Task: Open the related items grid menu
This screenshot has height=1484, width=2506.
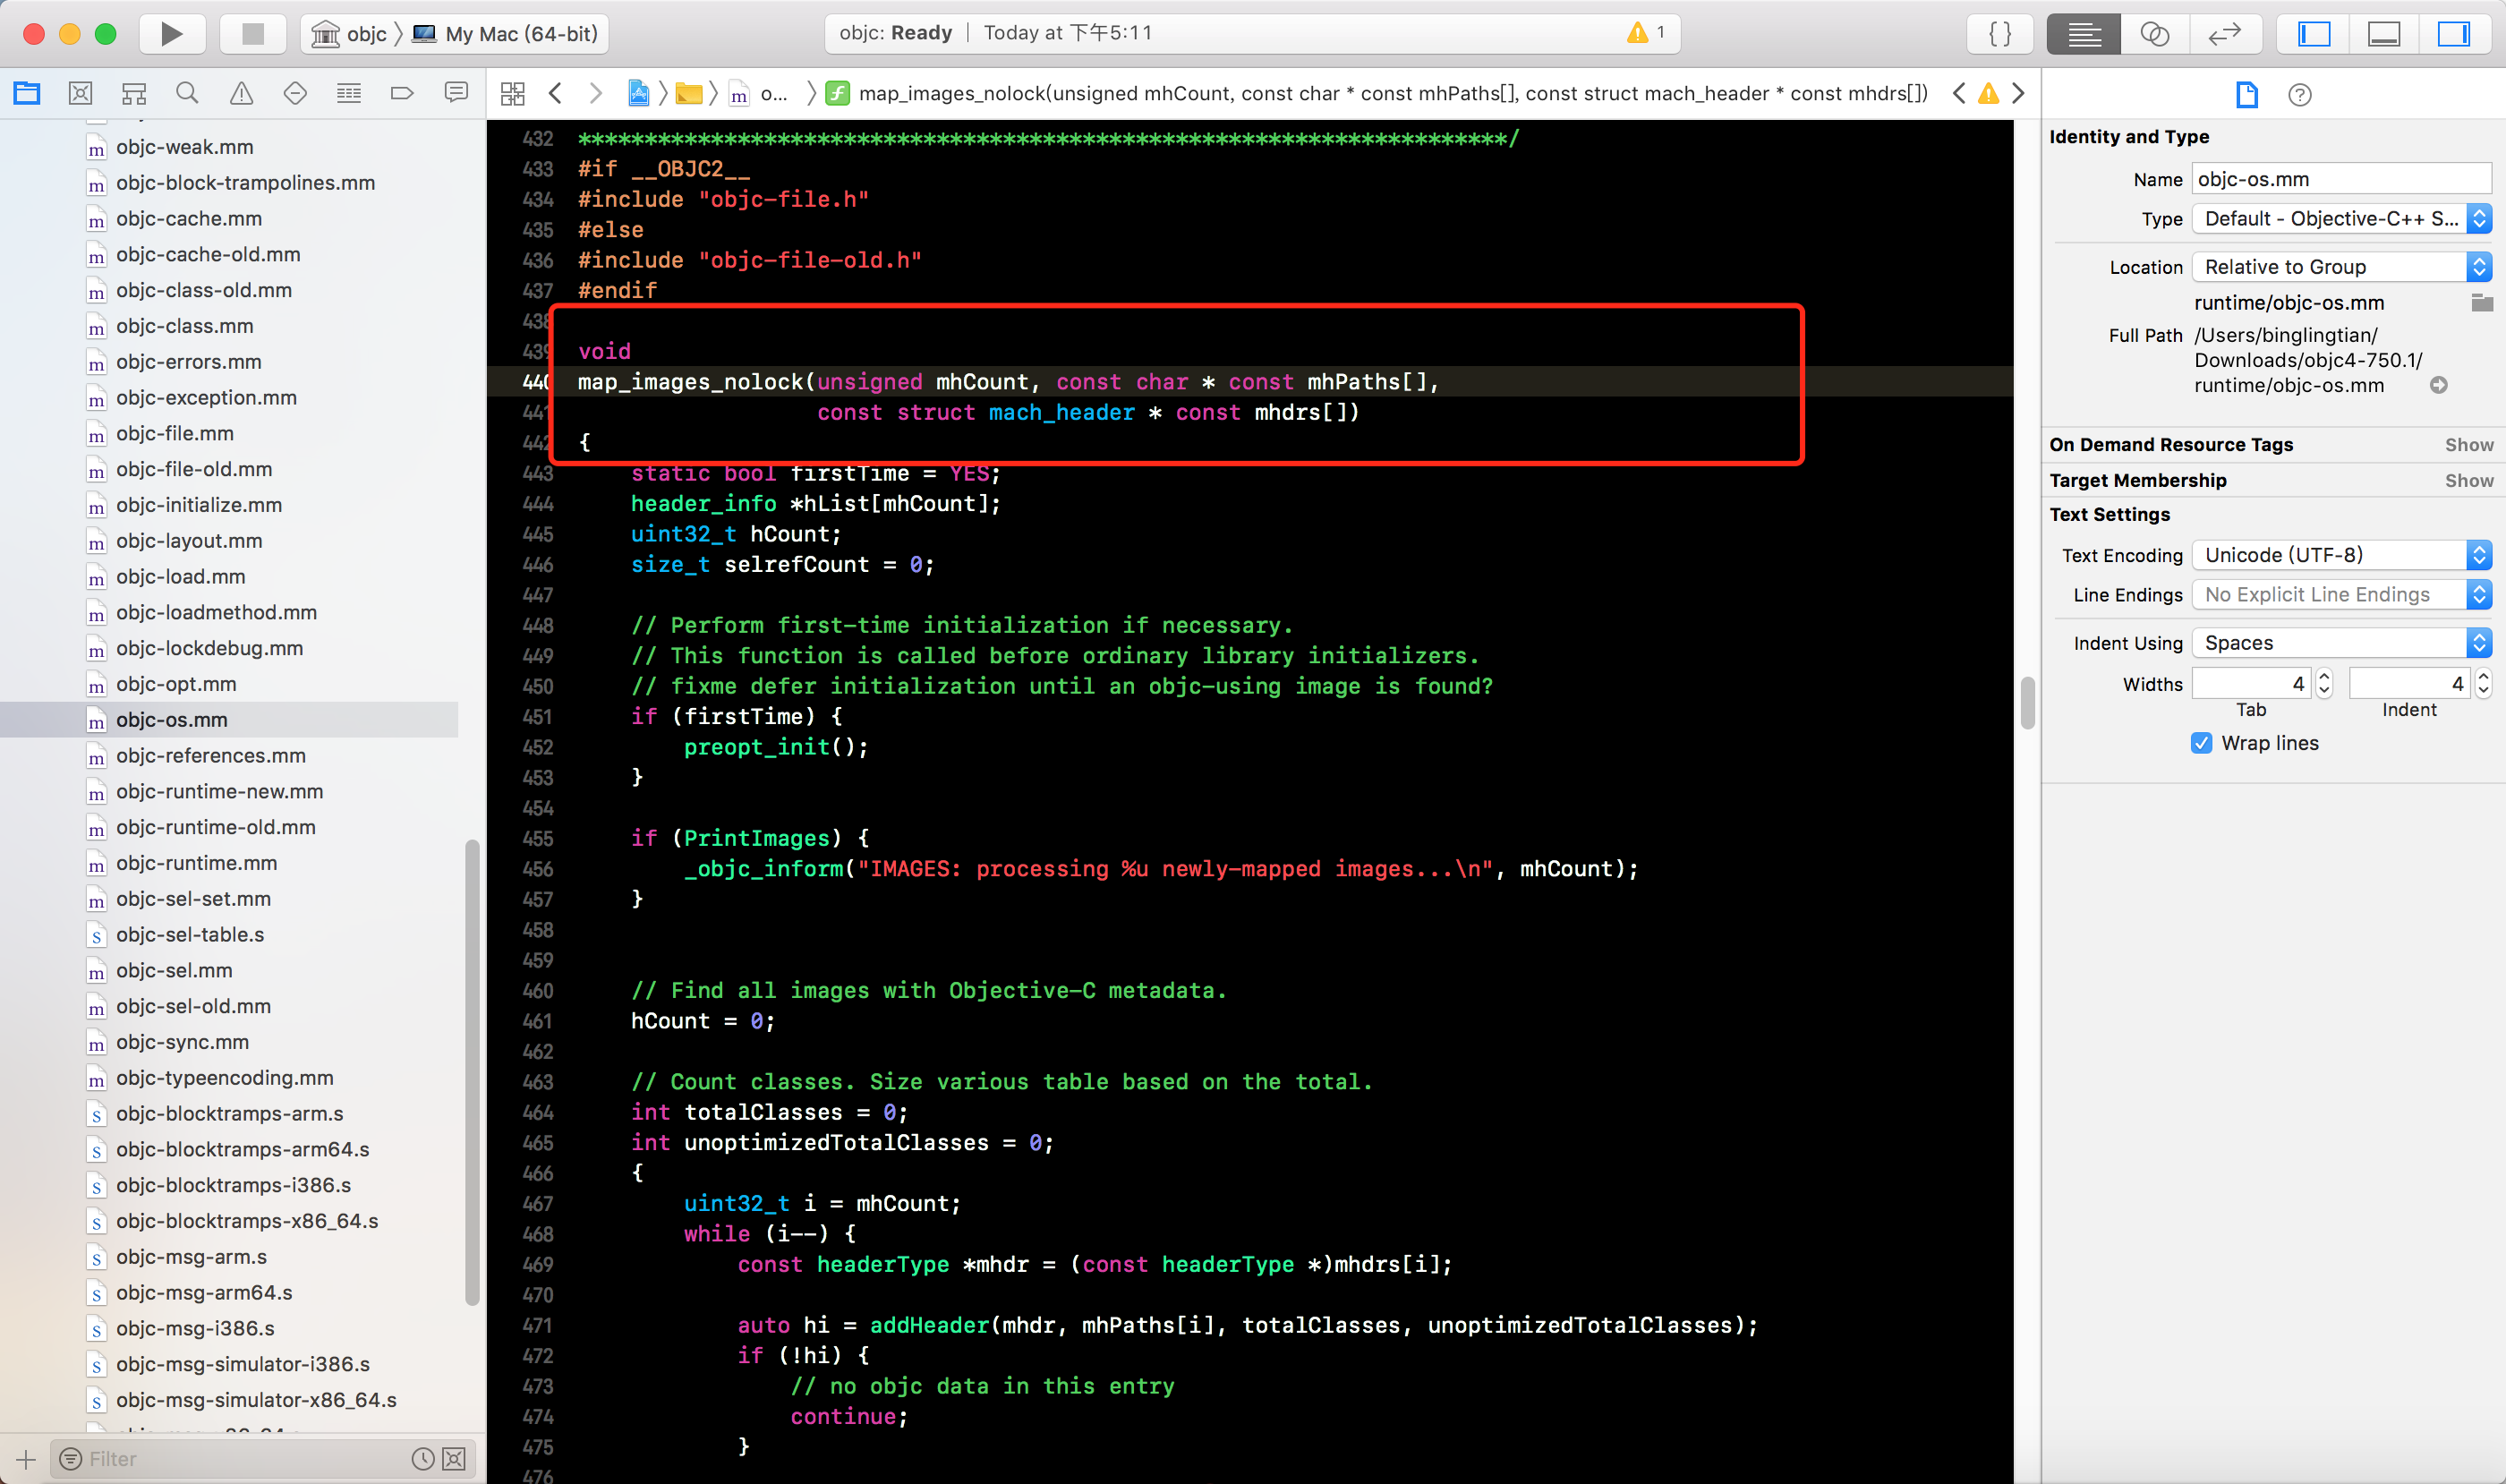Action: click(x=513, y=94)
